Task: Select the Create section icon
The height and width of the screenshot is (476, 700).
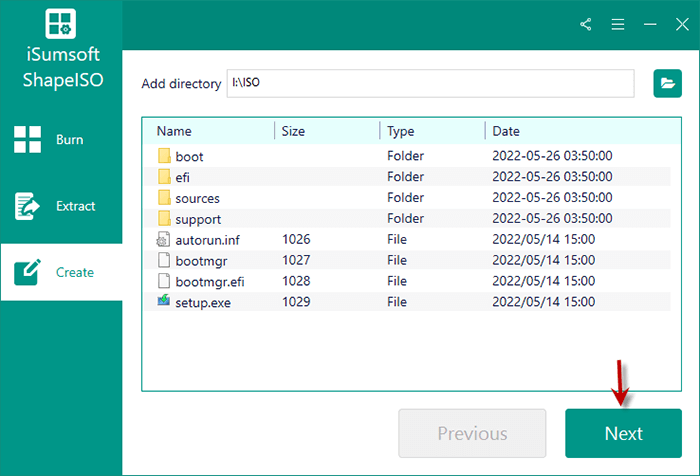Action: (26, 272)
